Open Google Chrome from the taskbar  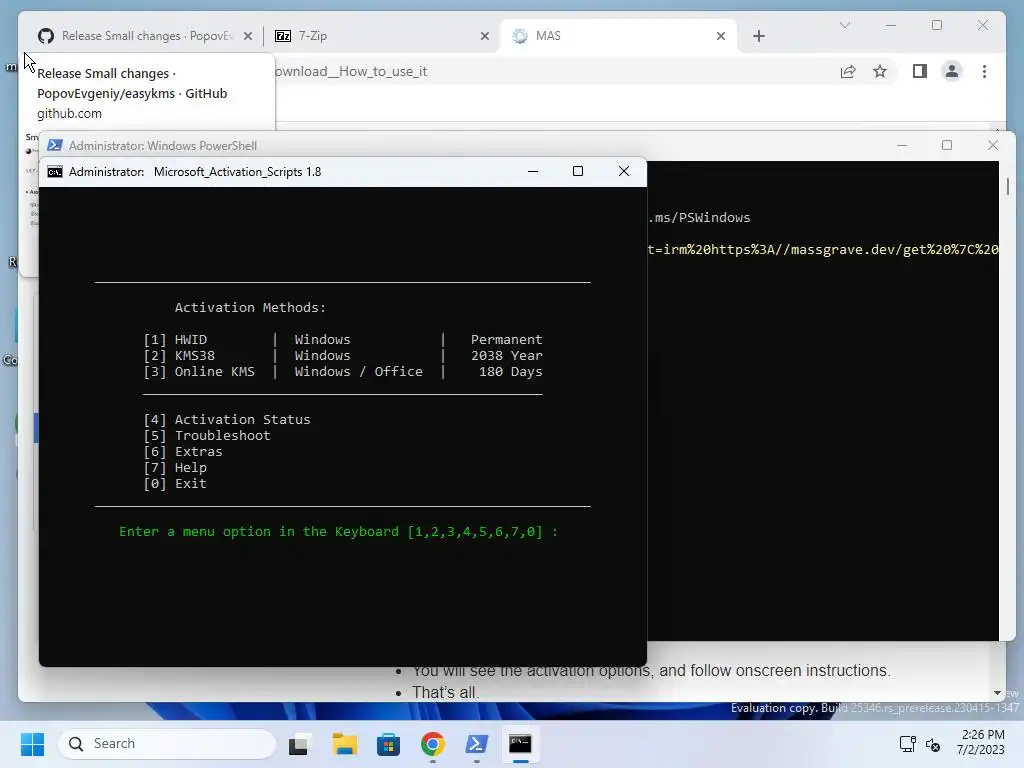tap(432, 744)
